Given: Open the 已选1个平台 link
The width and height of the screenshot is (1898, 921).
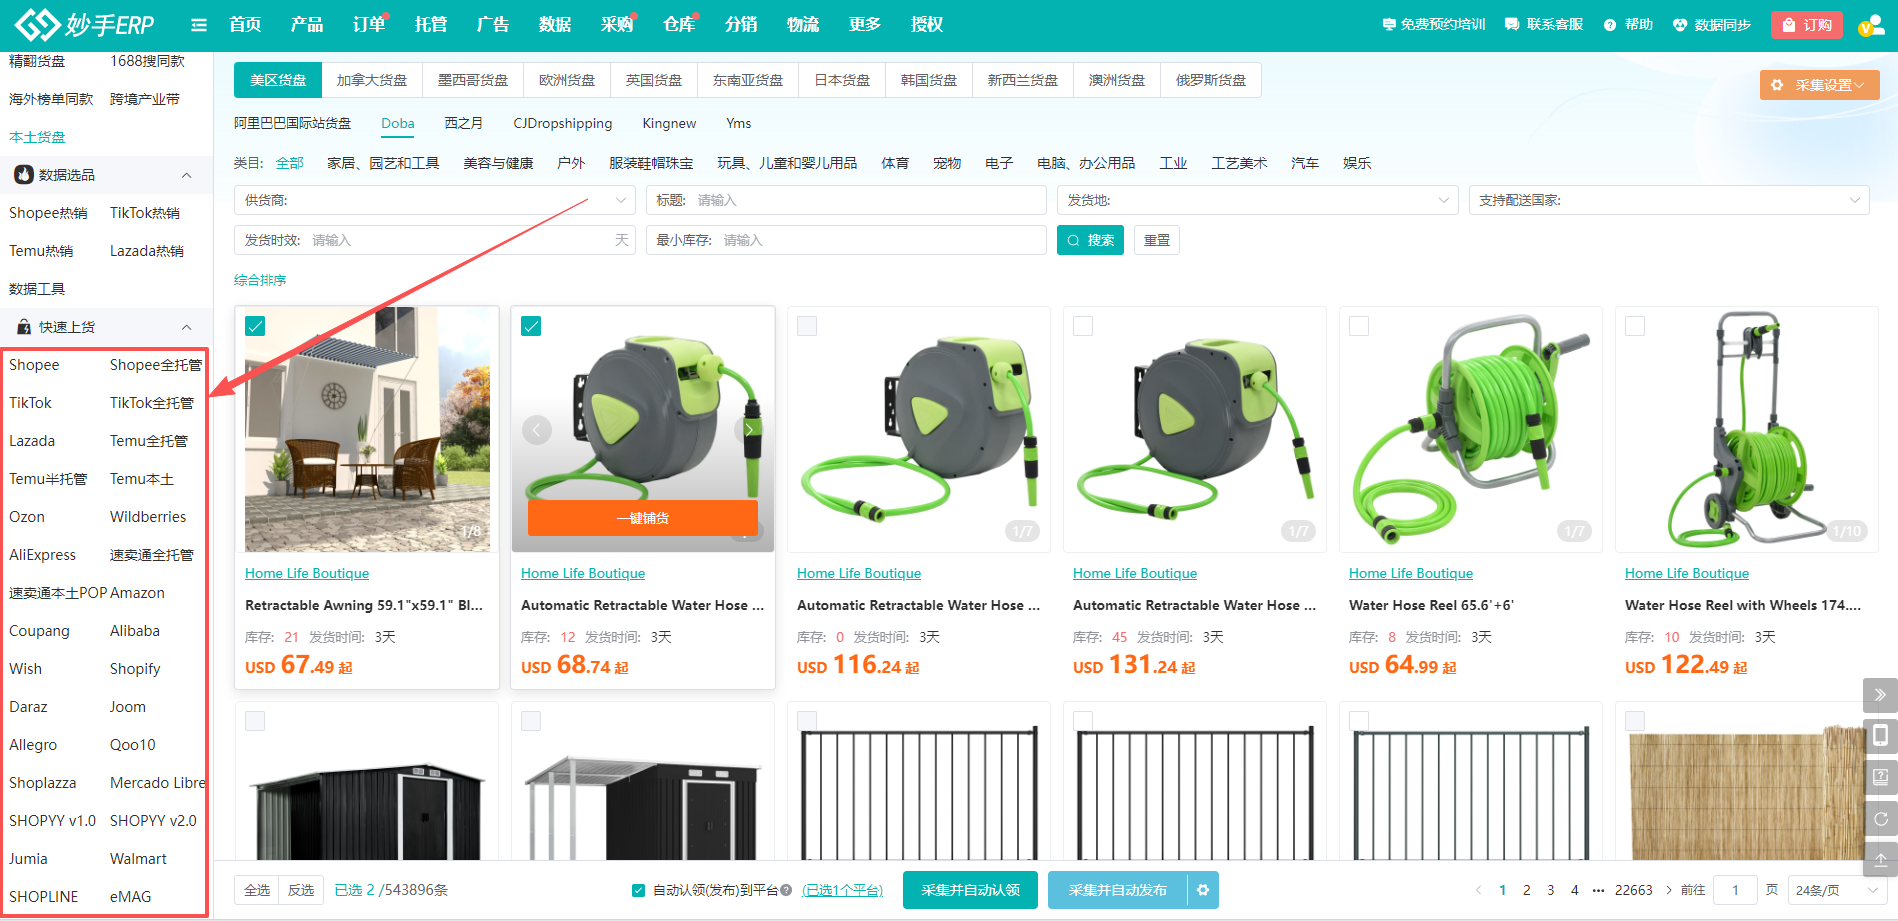Looking at the screenshot, I should pos(842,890).
